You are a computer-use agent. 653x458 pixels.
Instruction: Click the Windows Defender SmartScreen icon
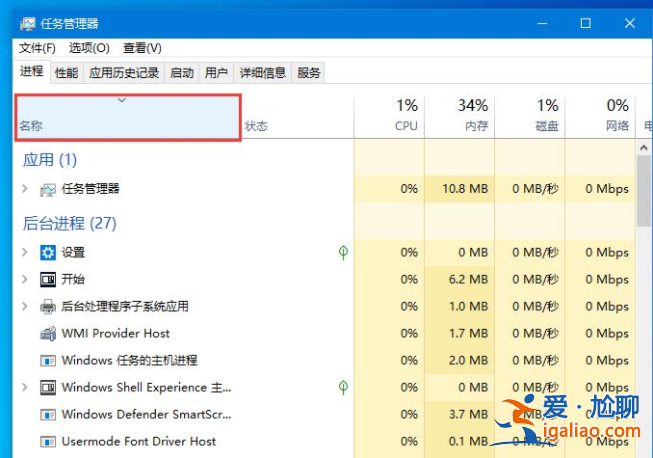[48, 415]
